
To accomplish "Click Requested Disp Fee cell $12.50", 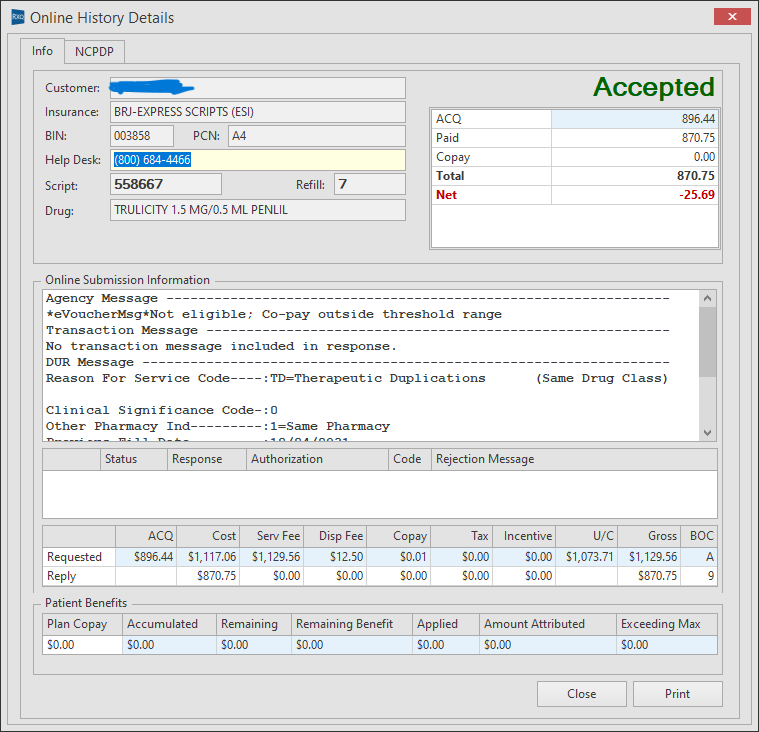I will 335,557.
